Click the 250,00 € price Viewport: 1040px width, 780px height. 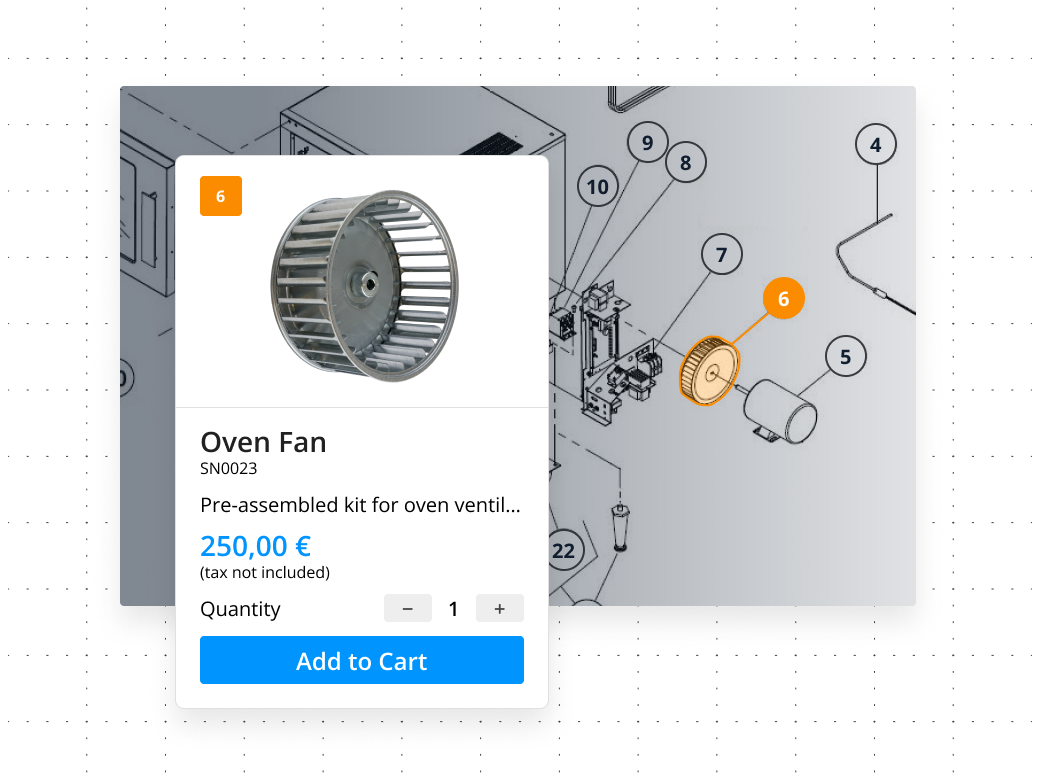255,547
